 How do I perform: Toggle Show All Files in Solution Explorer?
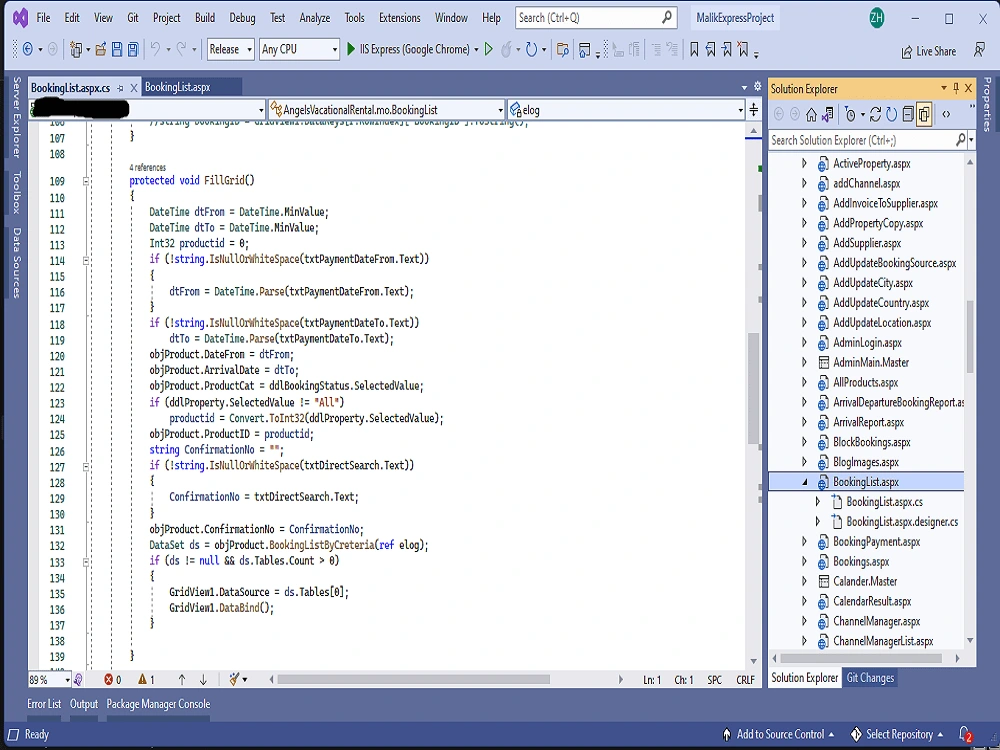[x=923, y=115]
